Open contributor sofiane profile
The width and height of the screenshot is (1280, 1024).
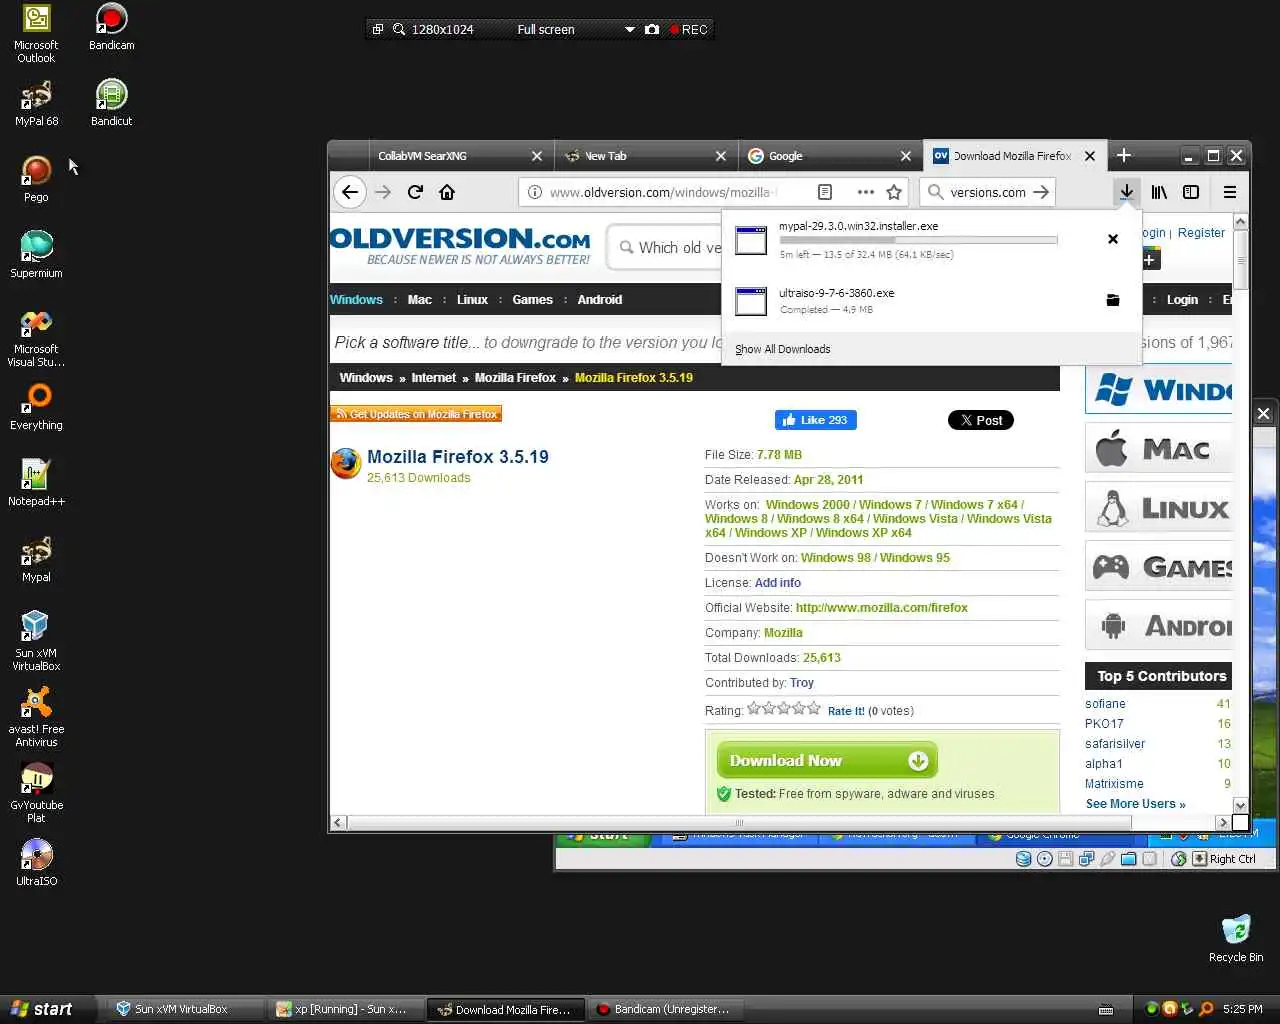click(x=1105, y=704)
